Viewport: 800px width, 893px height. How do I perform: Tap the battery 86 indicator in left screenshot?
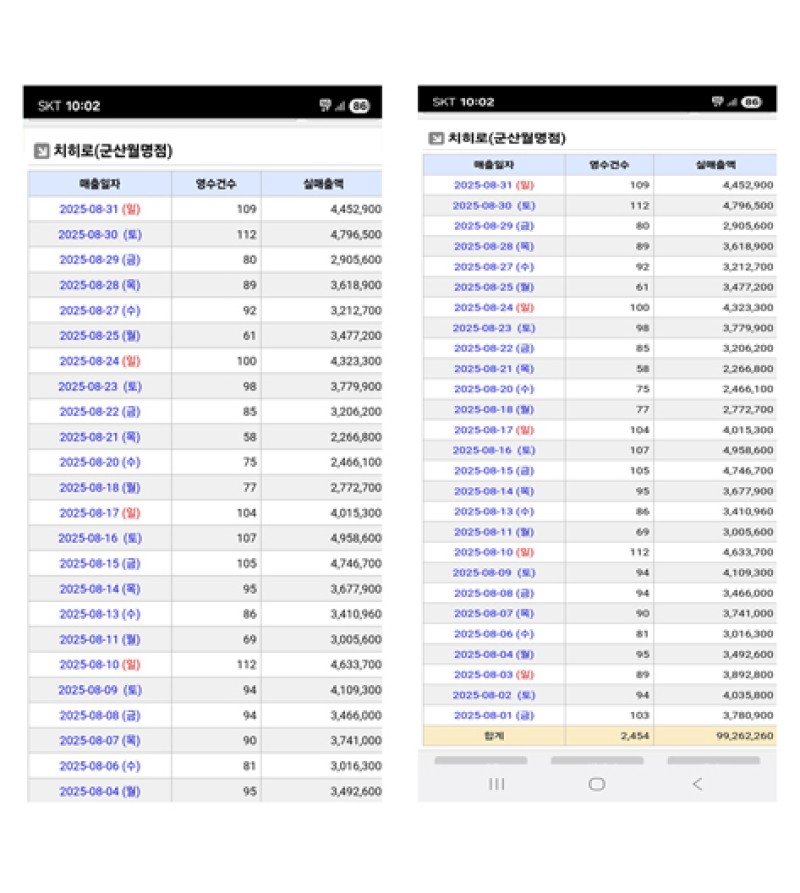[360, 106]
